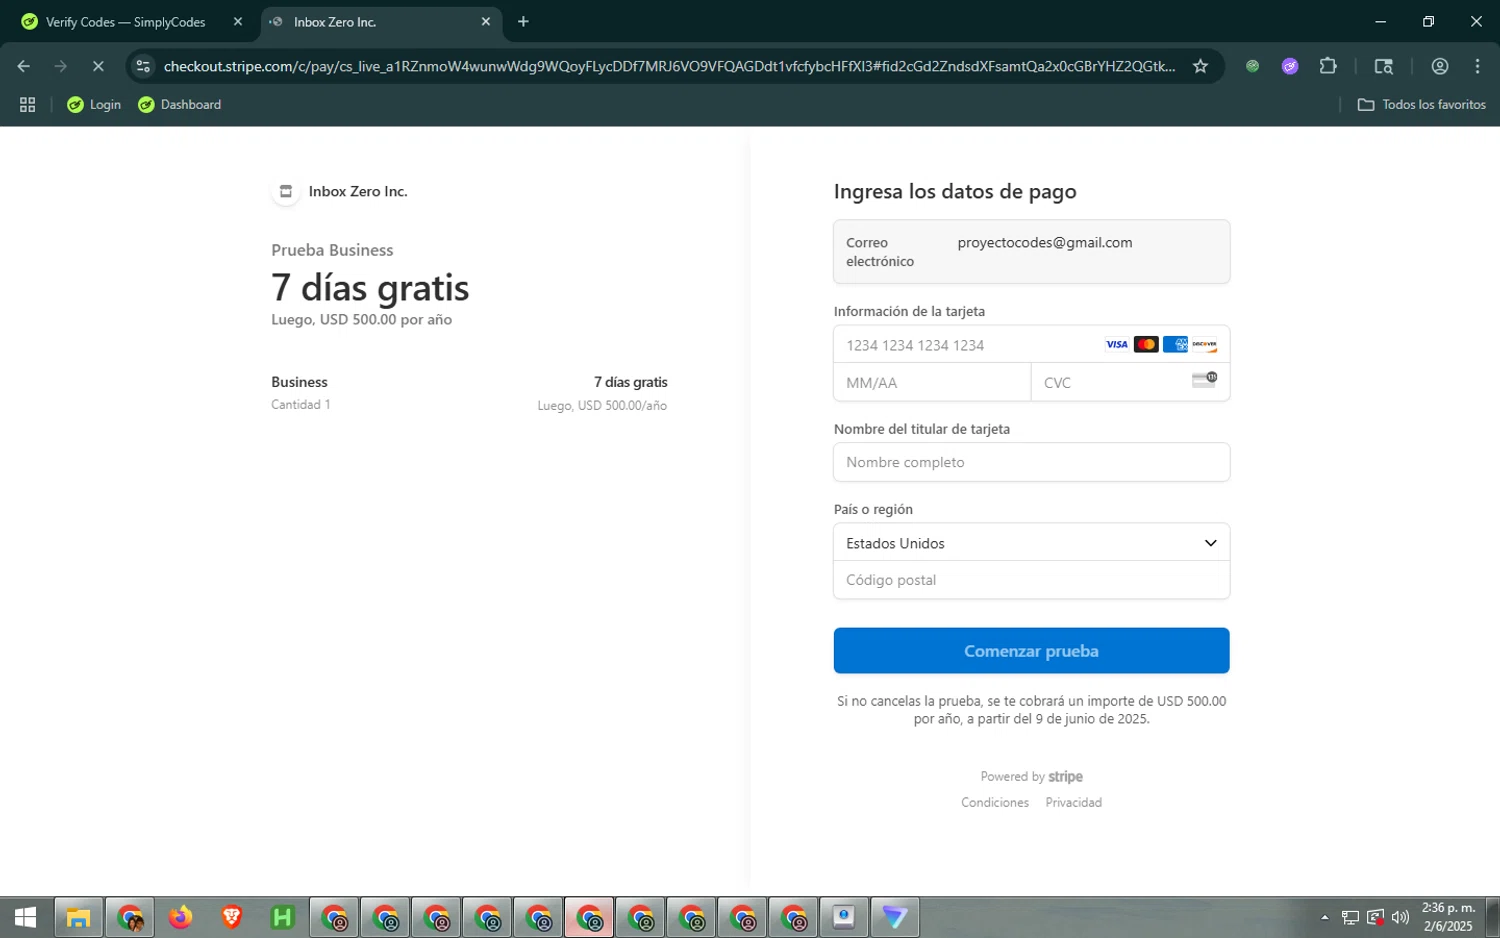Switch to the Verify Codes — SimplyCodes tab

click(125, 22)
